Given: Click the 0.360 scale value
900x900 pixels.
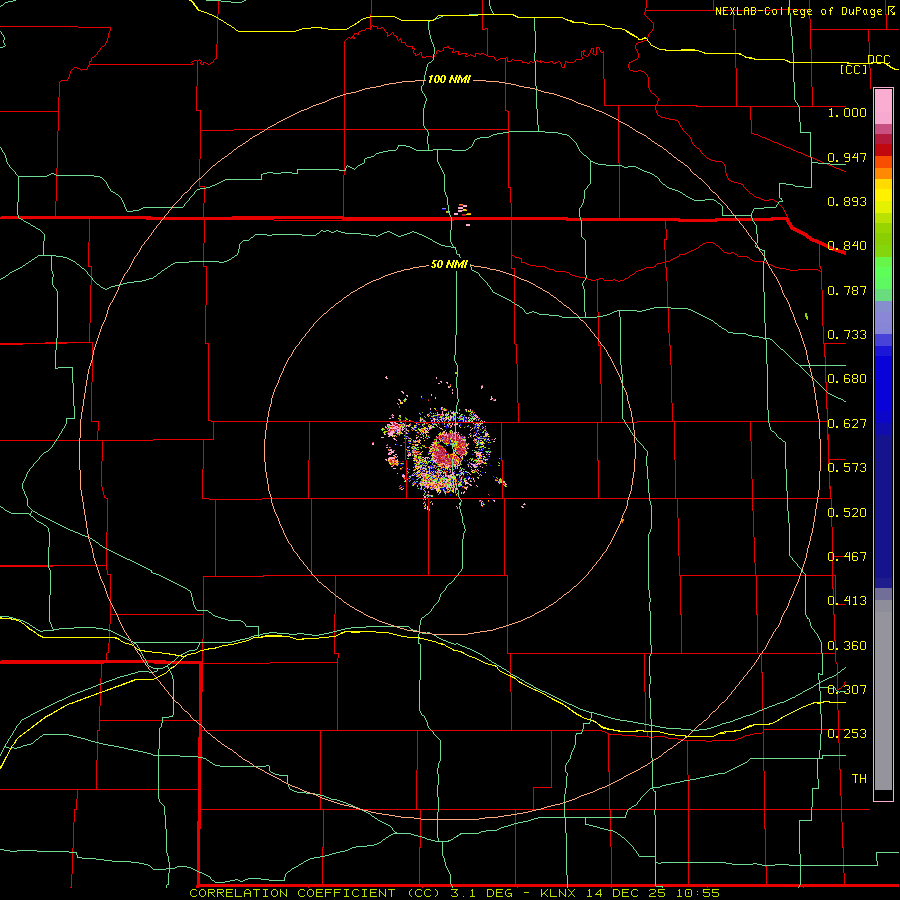Looking at the screenshot, I should pos(847,646).
